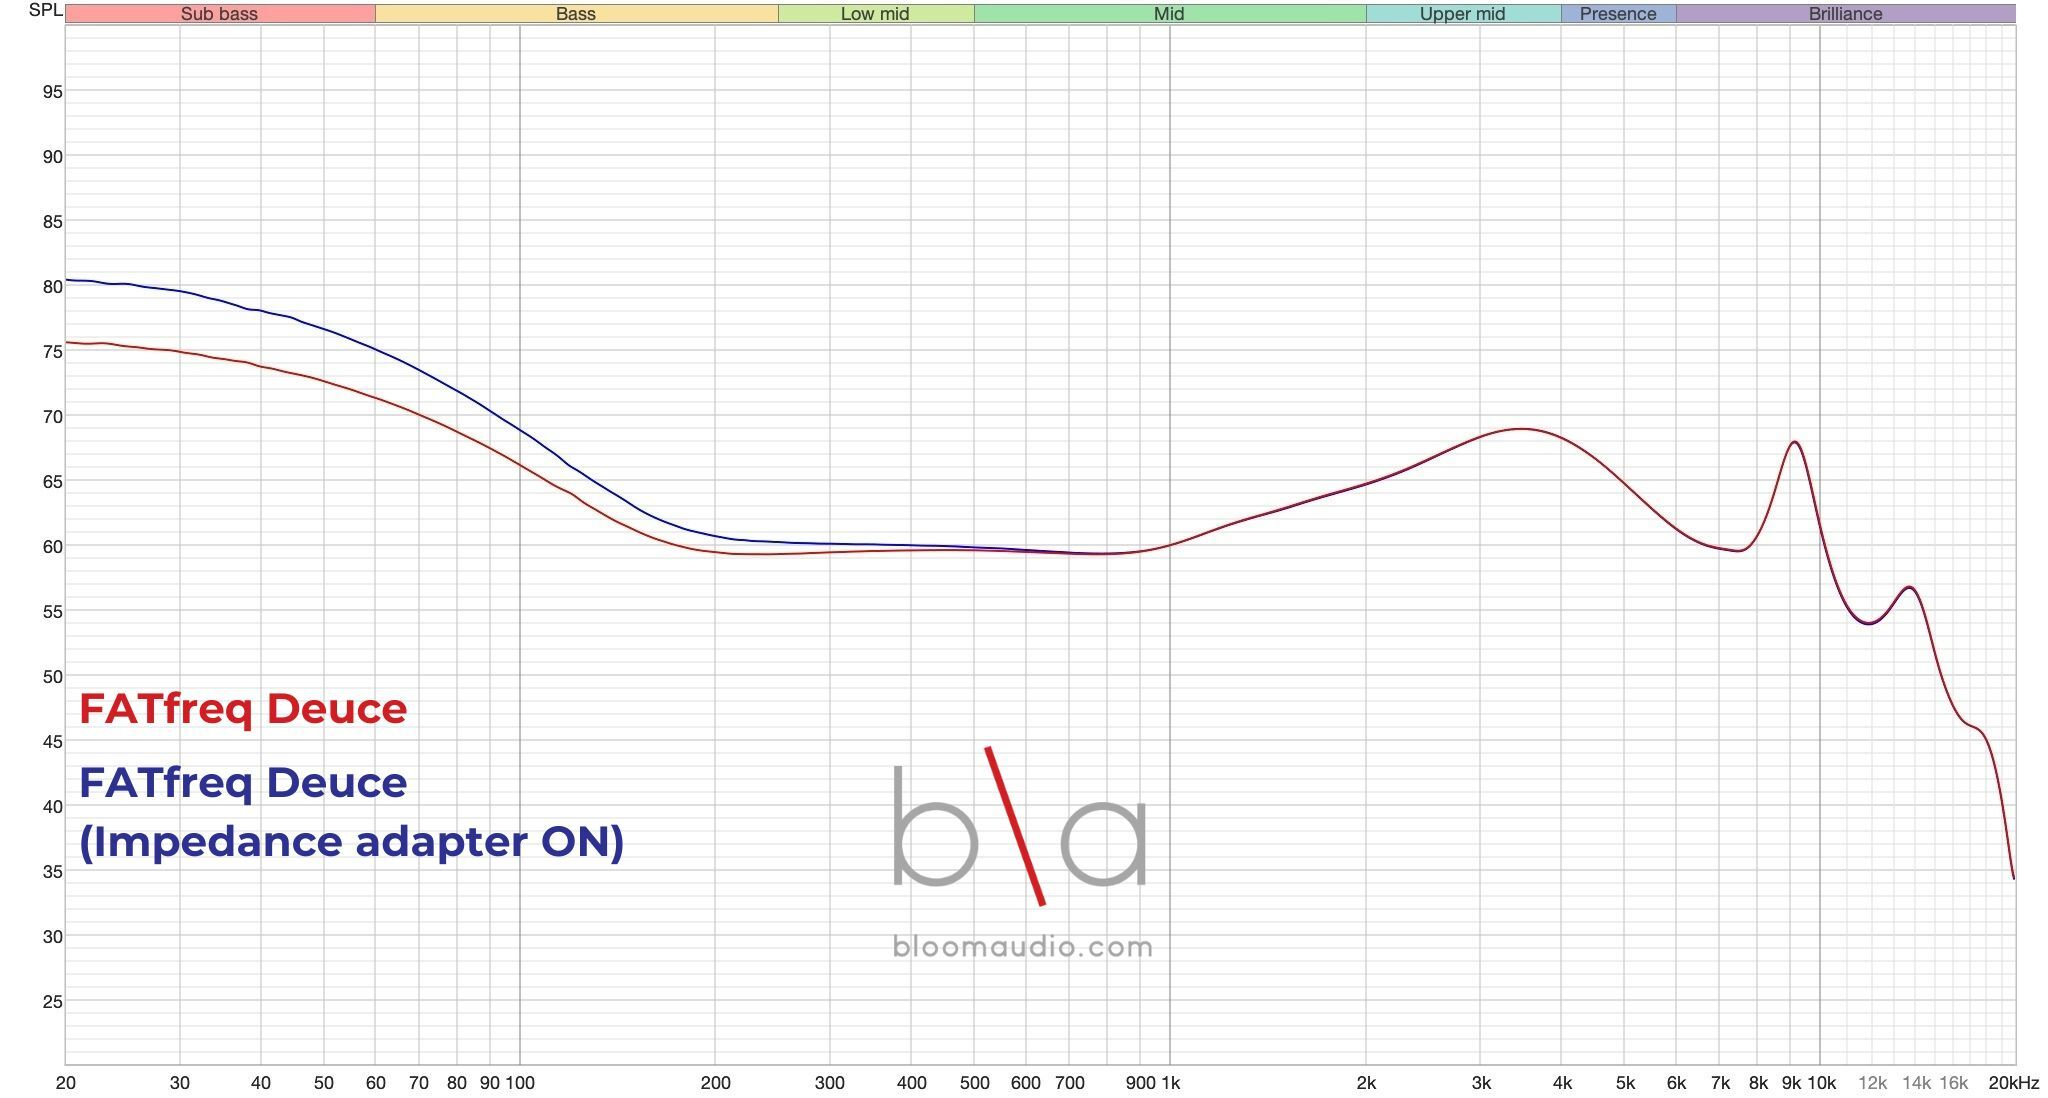Click the SPL axis label
The image size is (2048, 1098).
[x=45, y=11]
